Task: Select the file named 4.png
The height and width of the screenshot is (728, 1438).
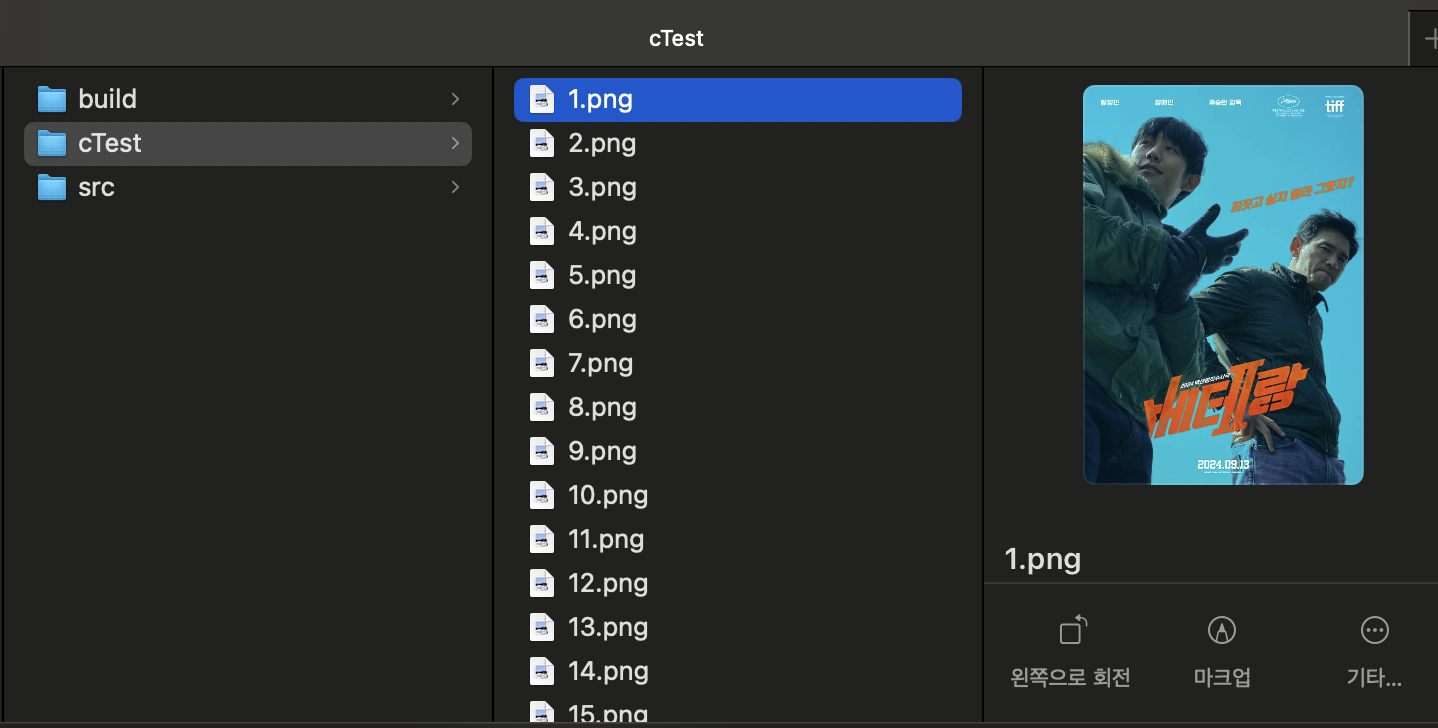Action: pyautogui.click(x=602, y=232)
